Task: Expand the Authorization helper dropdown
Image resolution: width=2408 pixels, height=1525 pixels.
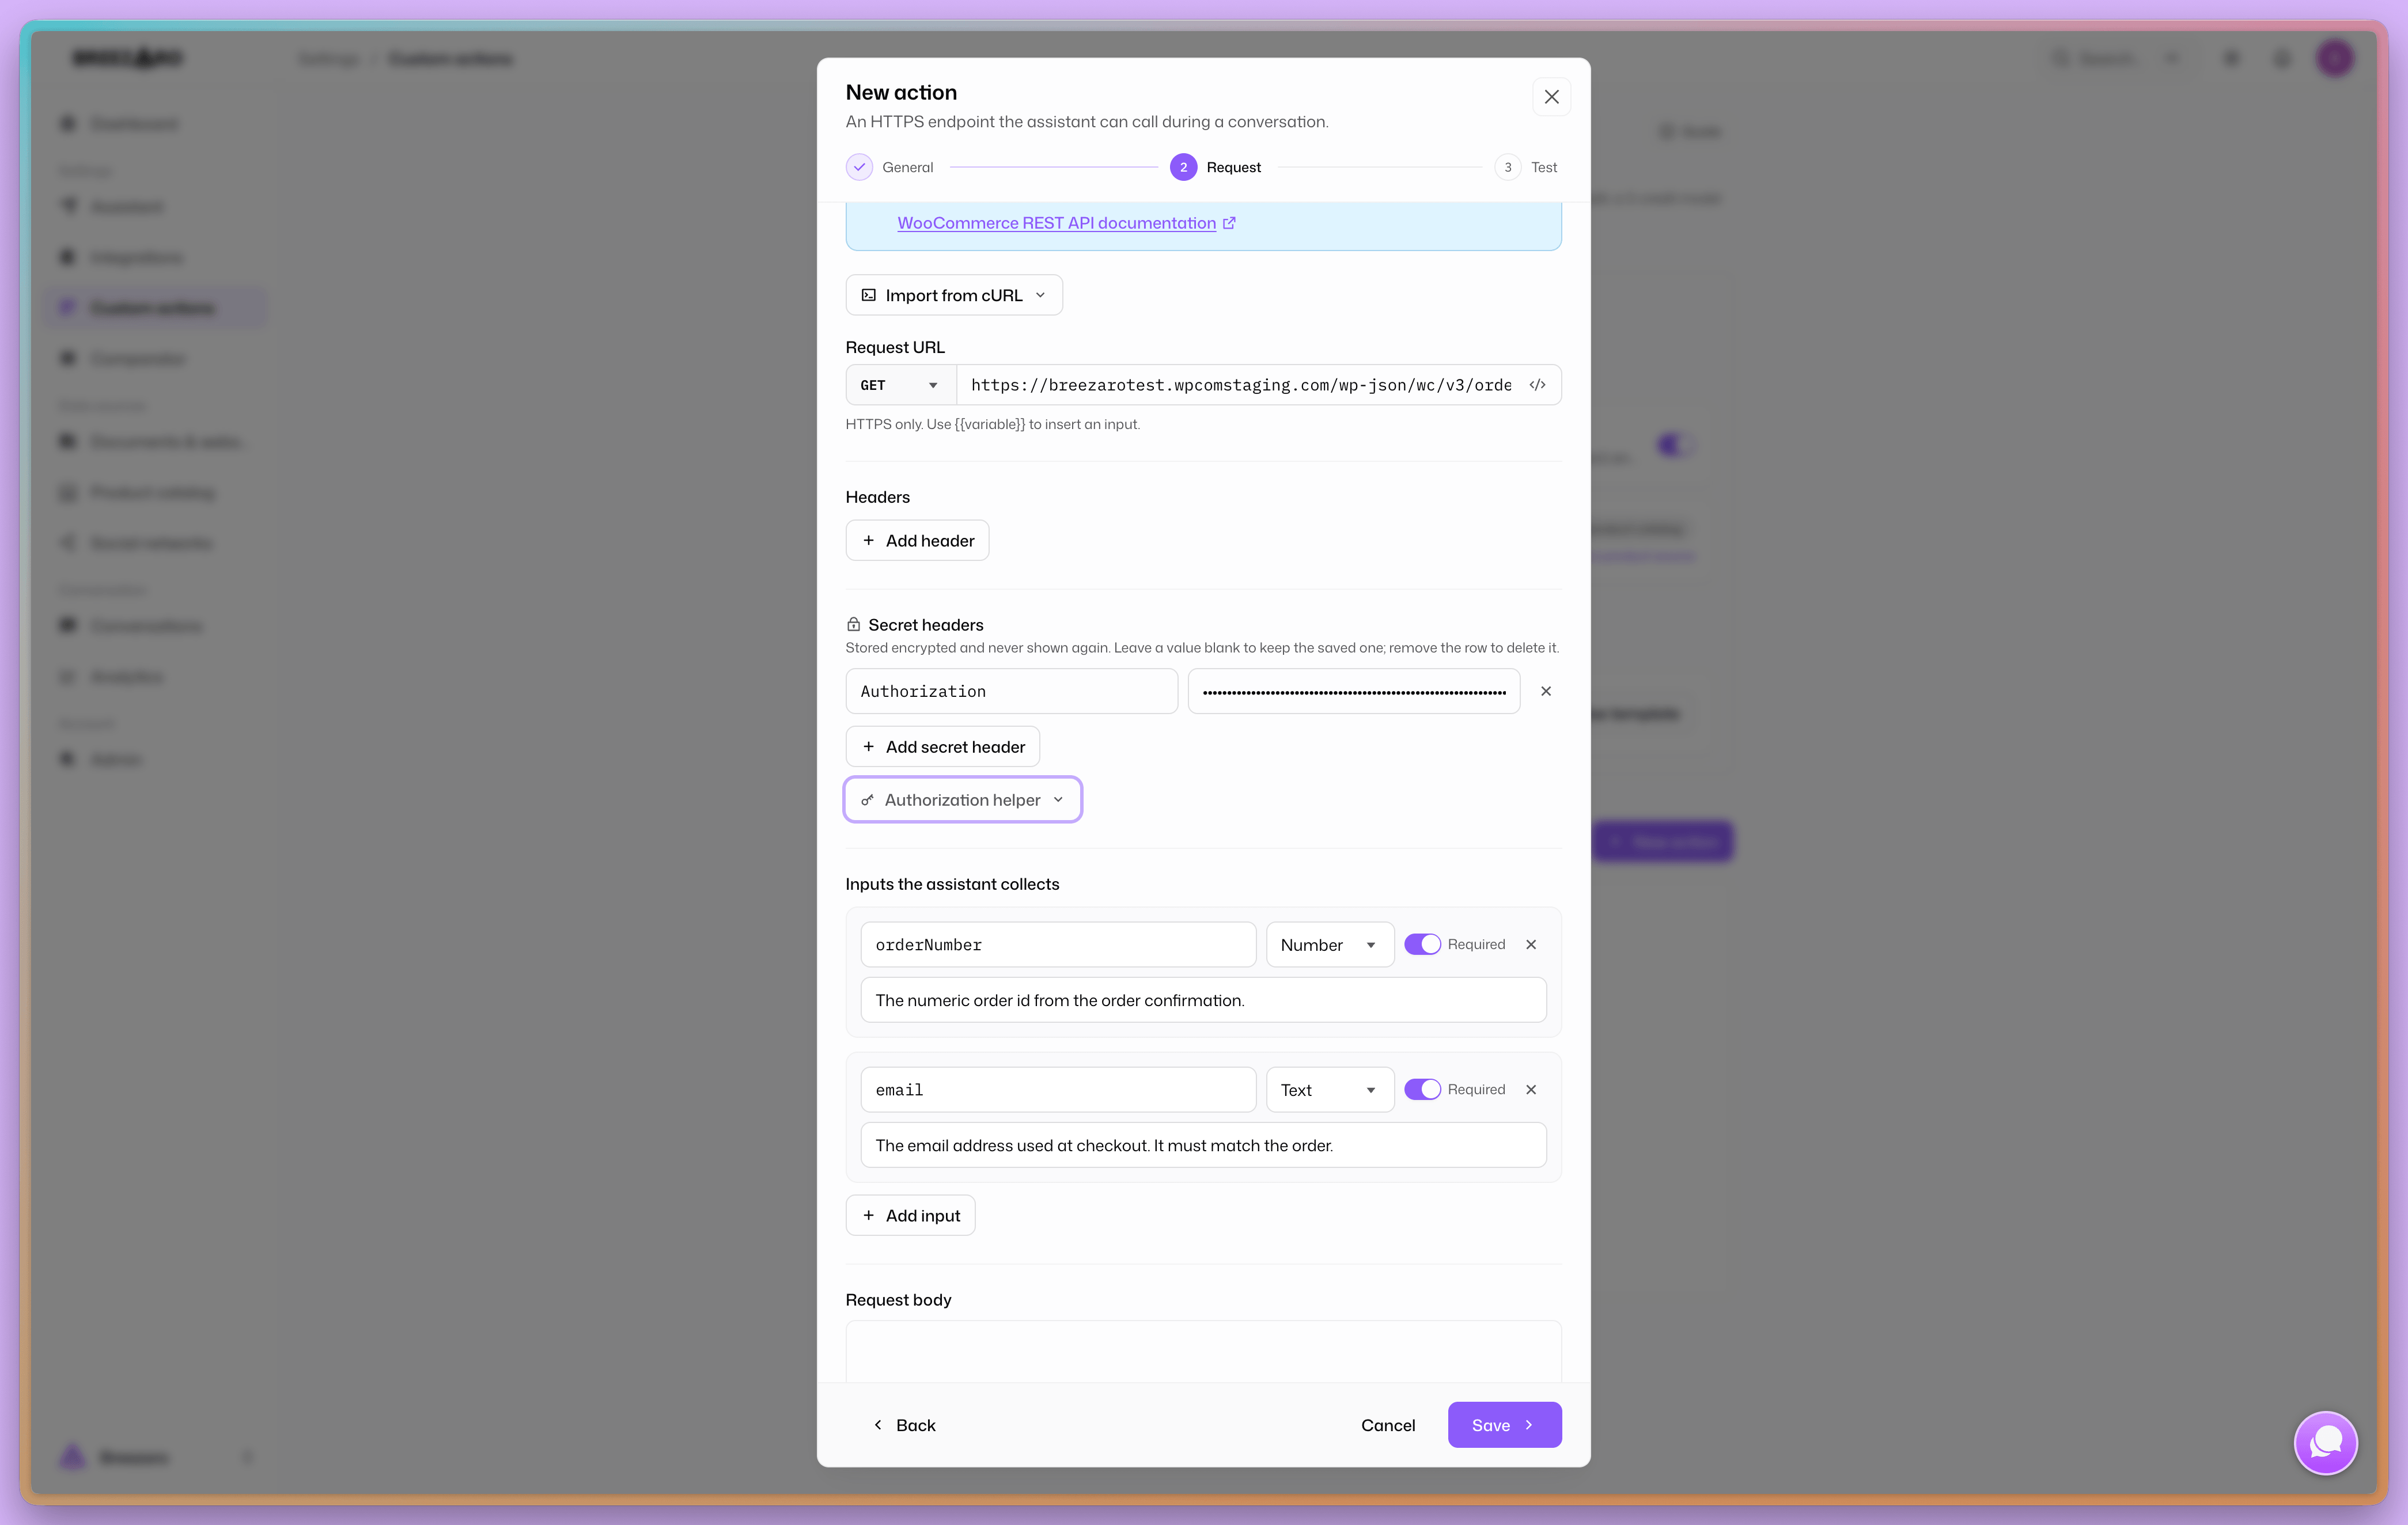Action: pyautogui.click(x=963, y=799)
